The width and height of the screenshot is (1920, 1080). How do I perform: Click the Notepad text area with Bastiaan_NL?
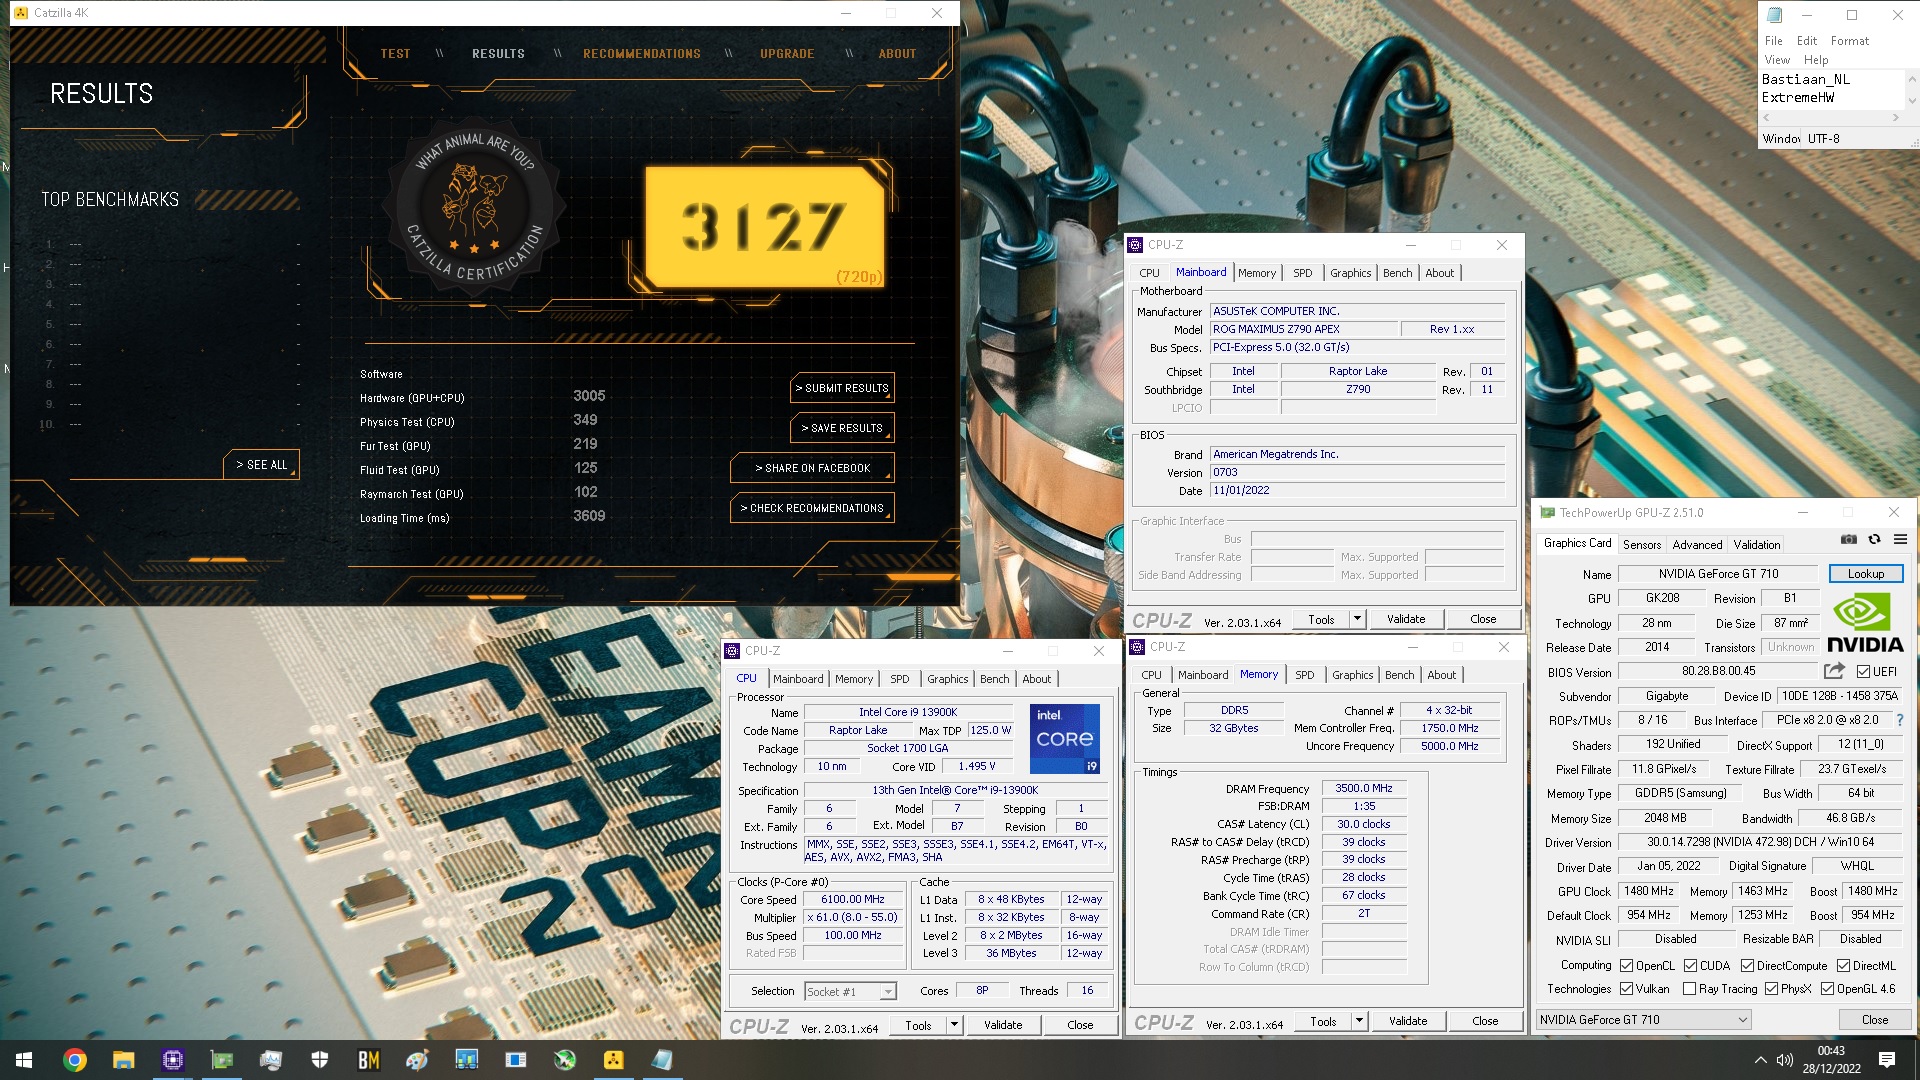coord(1830,88)
